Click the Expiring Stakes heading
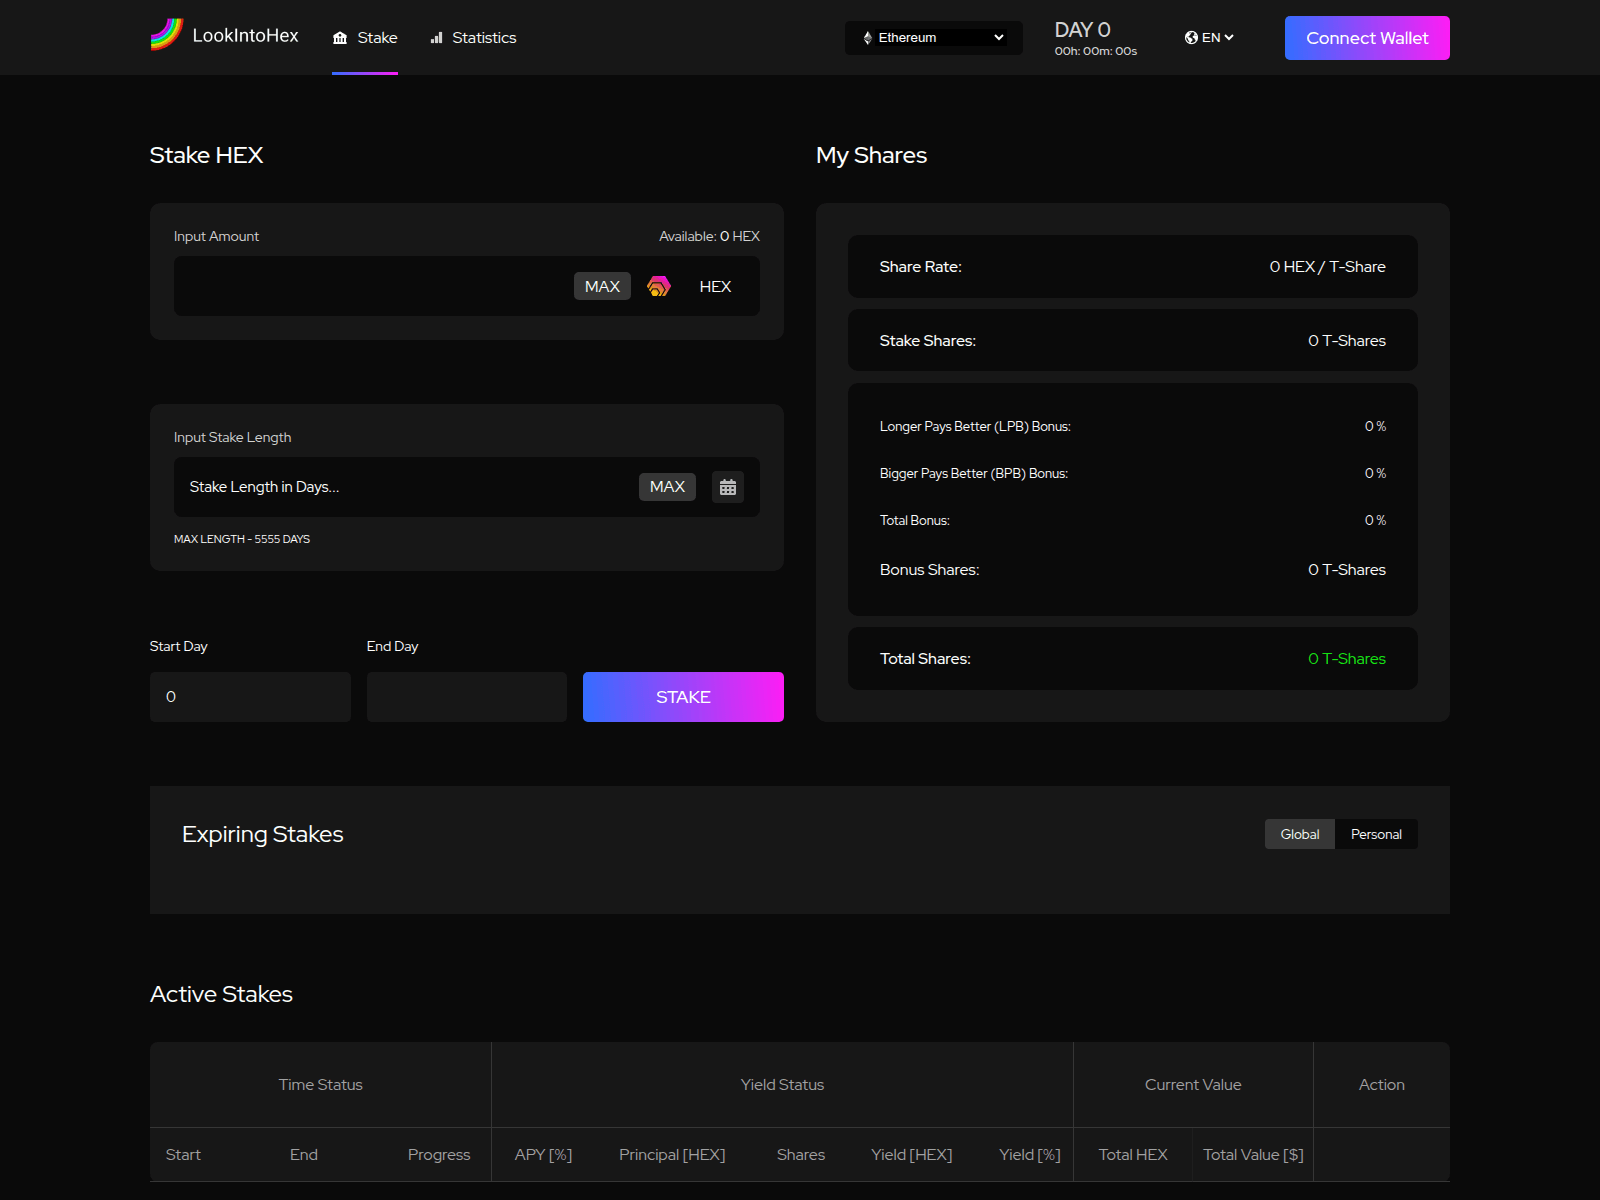Screen dimensions: 1600x1200 pyautogui.click(x=263, y=834)
